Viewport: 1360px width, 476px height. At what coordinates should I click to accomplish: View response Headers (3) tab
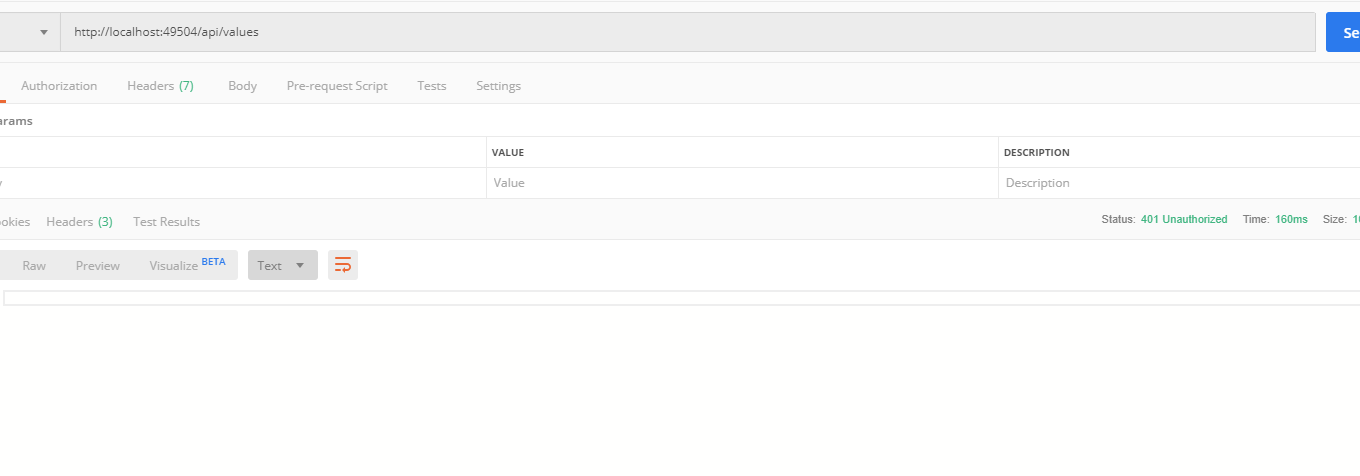pos(79,222)
